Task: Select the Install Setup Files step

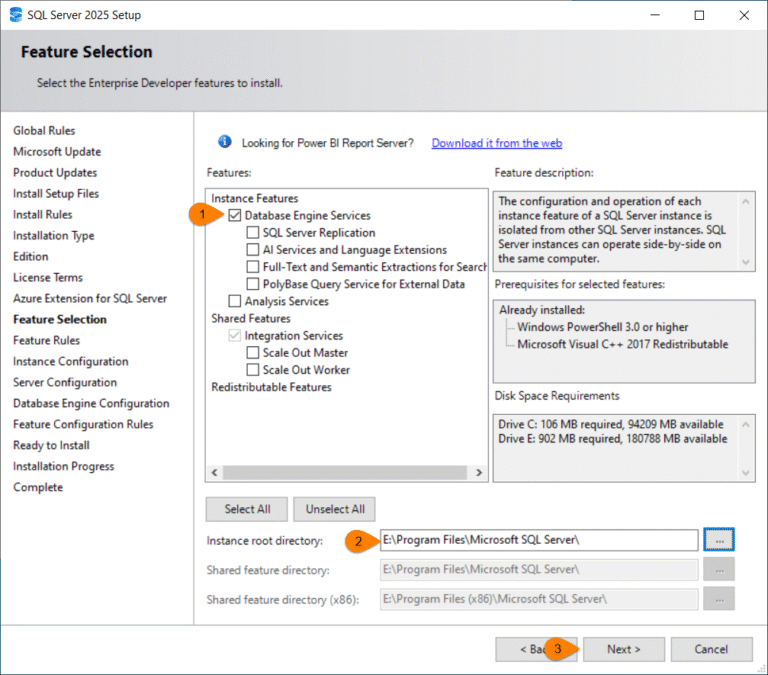Action: pos(56,193)
